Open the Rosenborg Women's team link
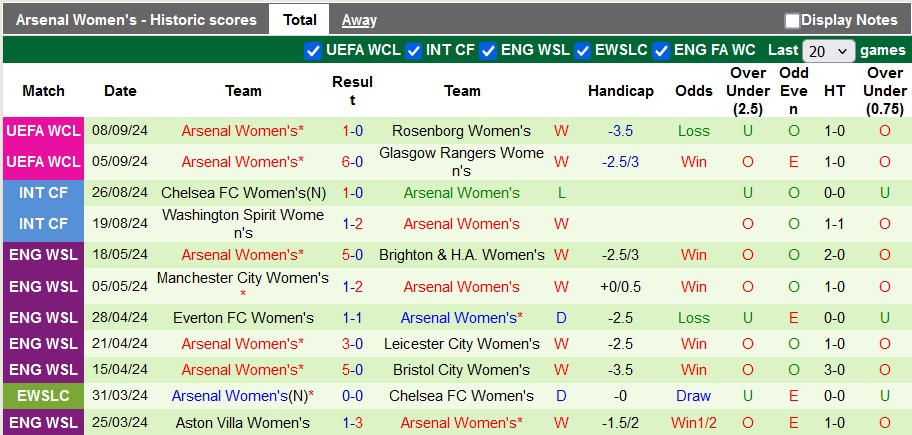Viewport: 912px width, 435px height. click(461, 131)
